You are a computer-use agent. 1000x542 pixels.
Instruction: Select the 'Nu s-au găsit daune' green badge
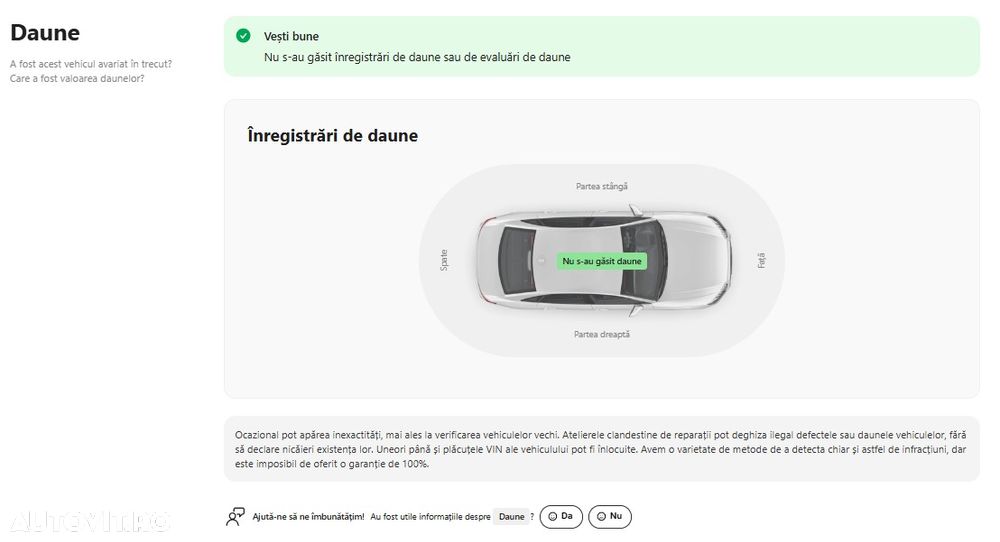click(602, 261)
